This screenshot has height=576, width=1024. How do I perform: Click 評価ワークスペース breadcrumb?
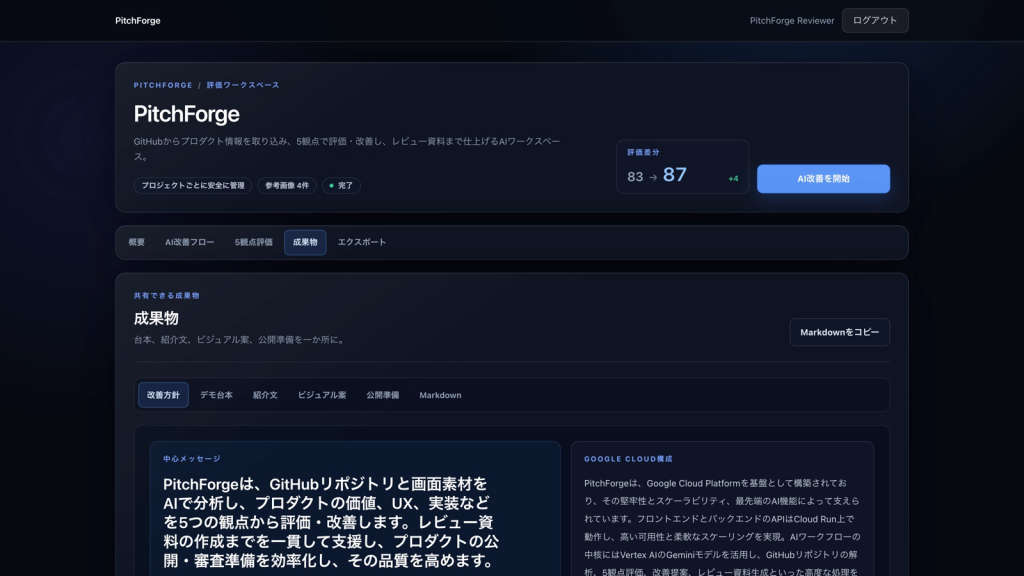click(243, 85)
